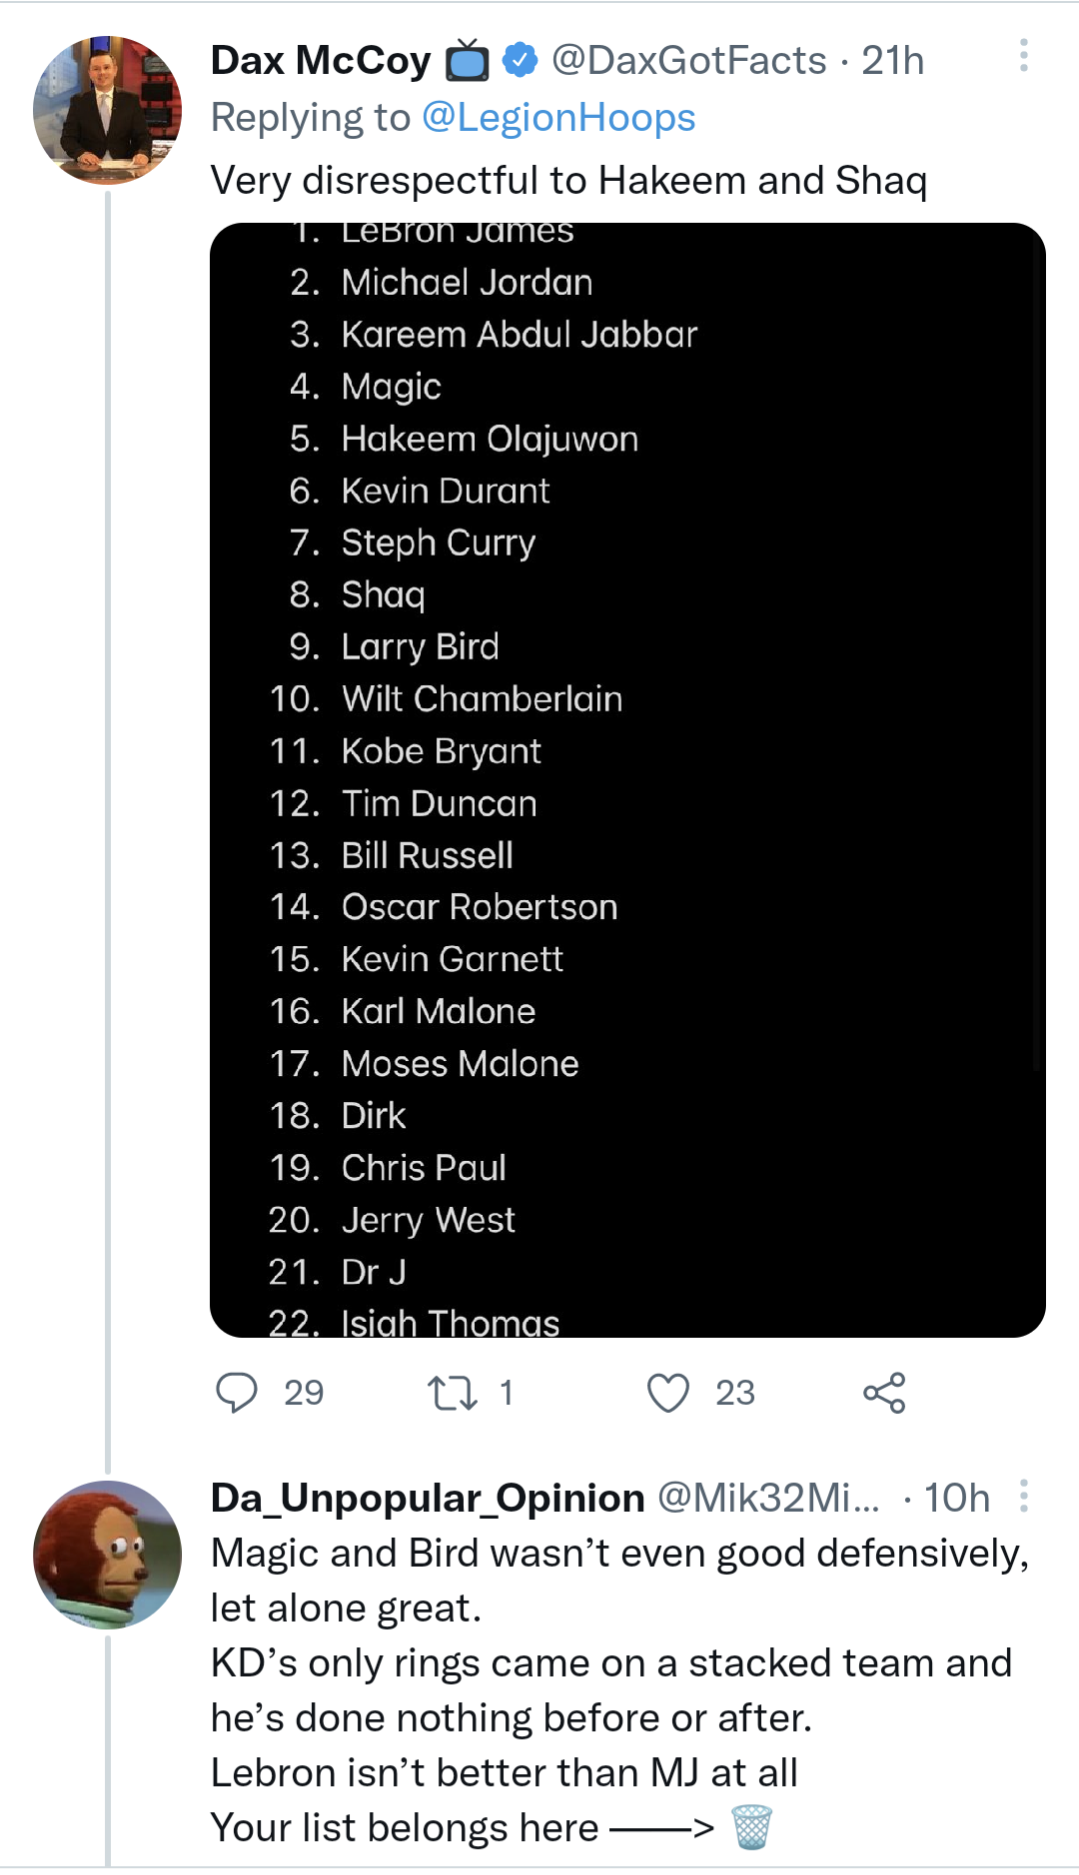1079x1875 pixels.
Task: Open the player ranking list image
Action: point(629,775)
